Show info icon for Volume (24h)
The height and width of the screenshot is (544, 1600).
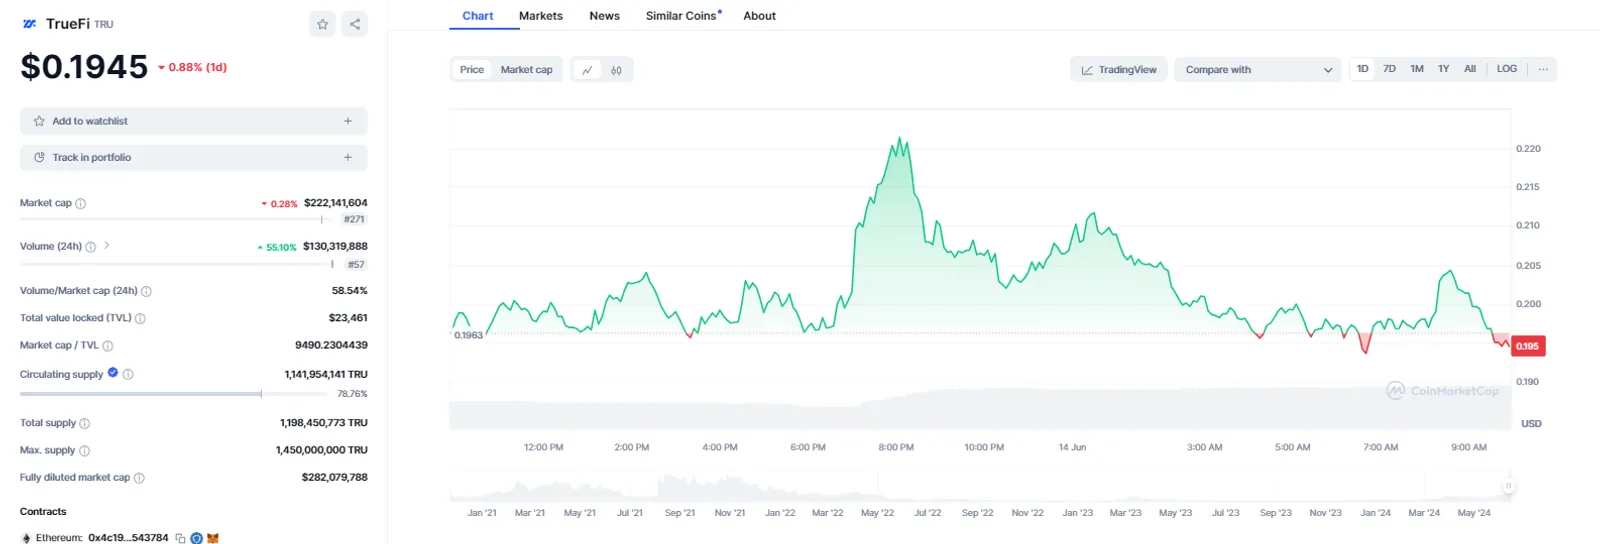tap(91, 247)
